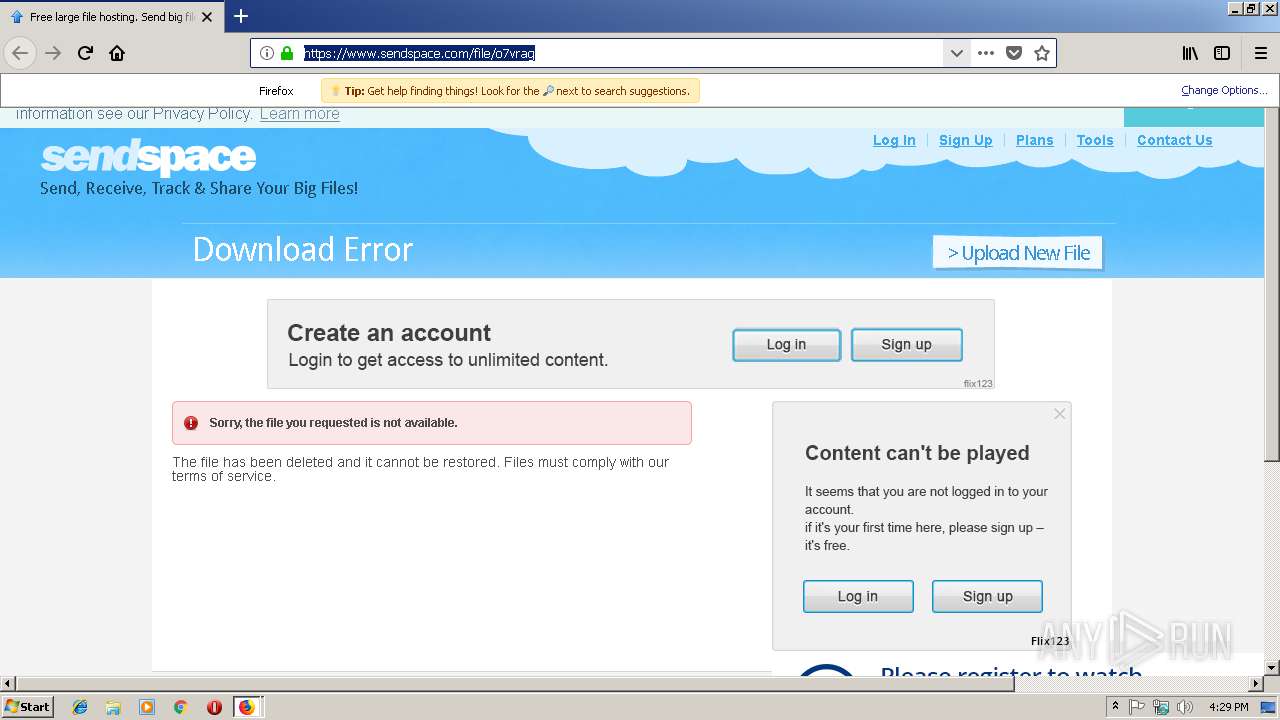Expand the address bar history dropdown

pos(956,53)
